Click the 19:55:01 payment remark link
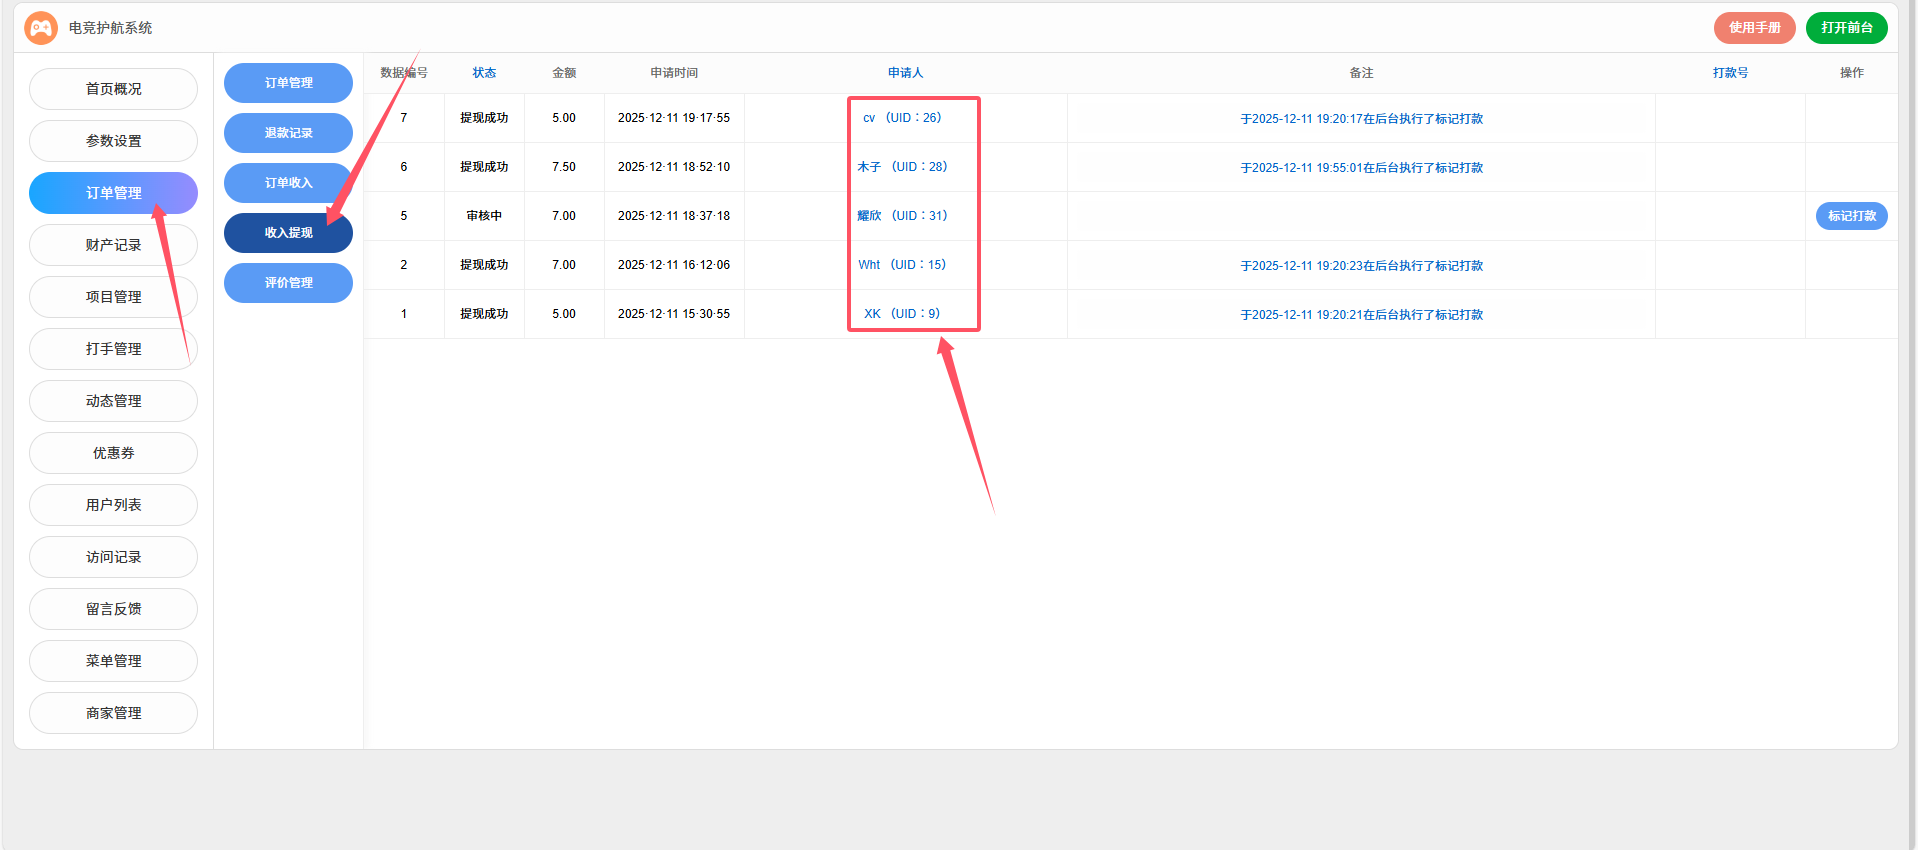The width and height of the screenshot is (1918, 850). click(1361, 168)
